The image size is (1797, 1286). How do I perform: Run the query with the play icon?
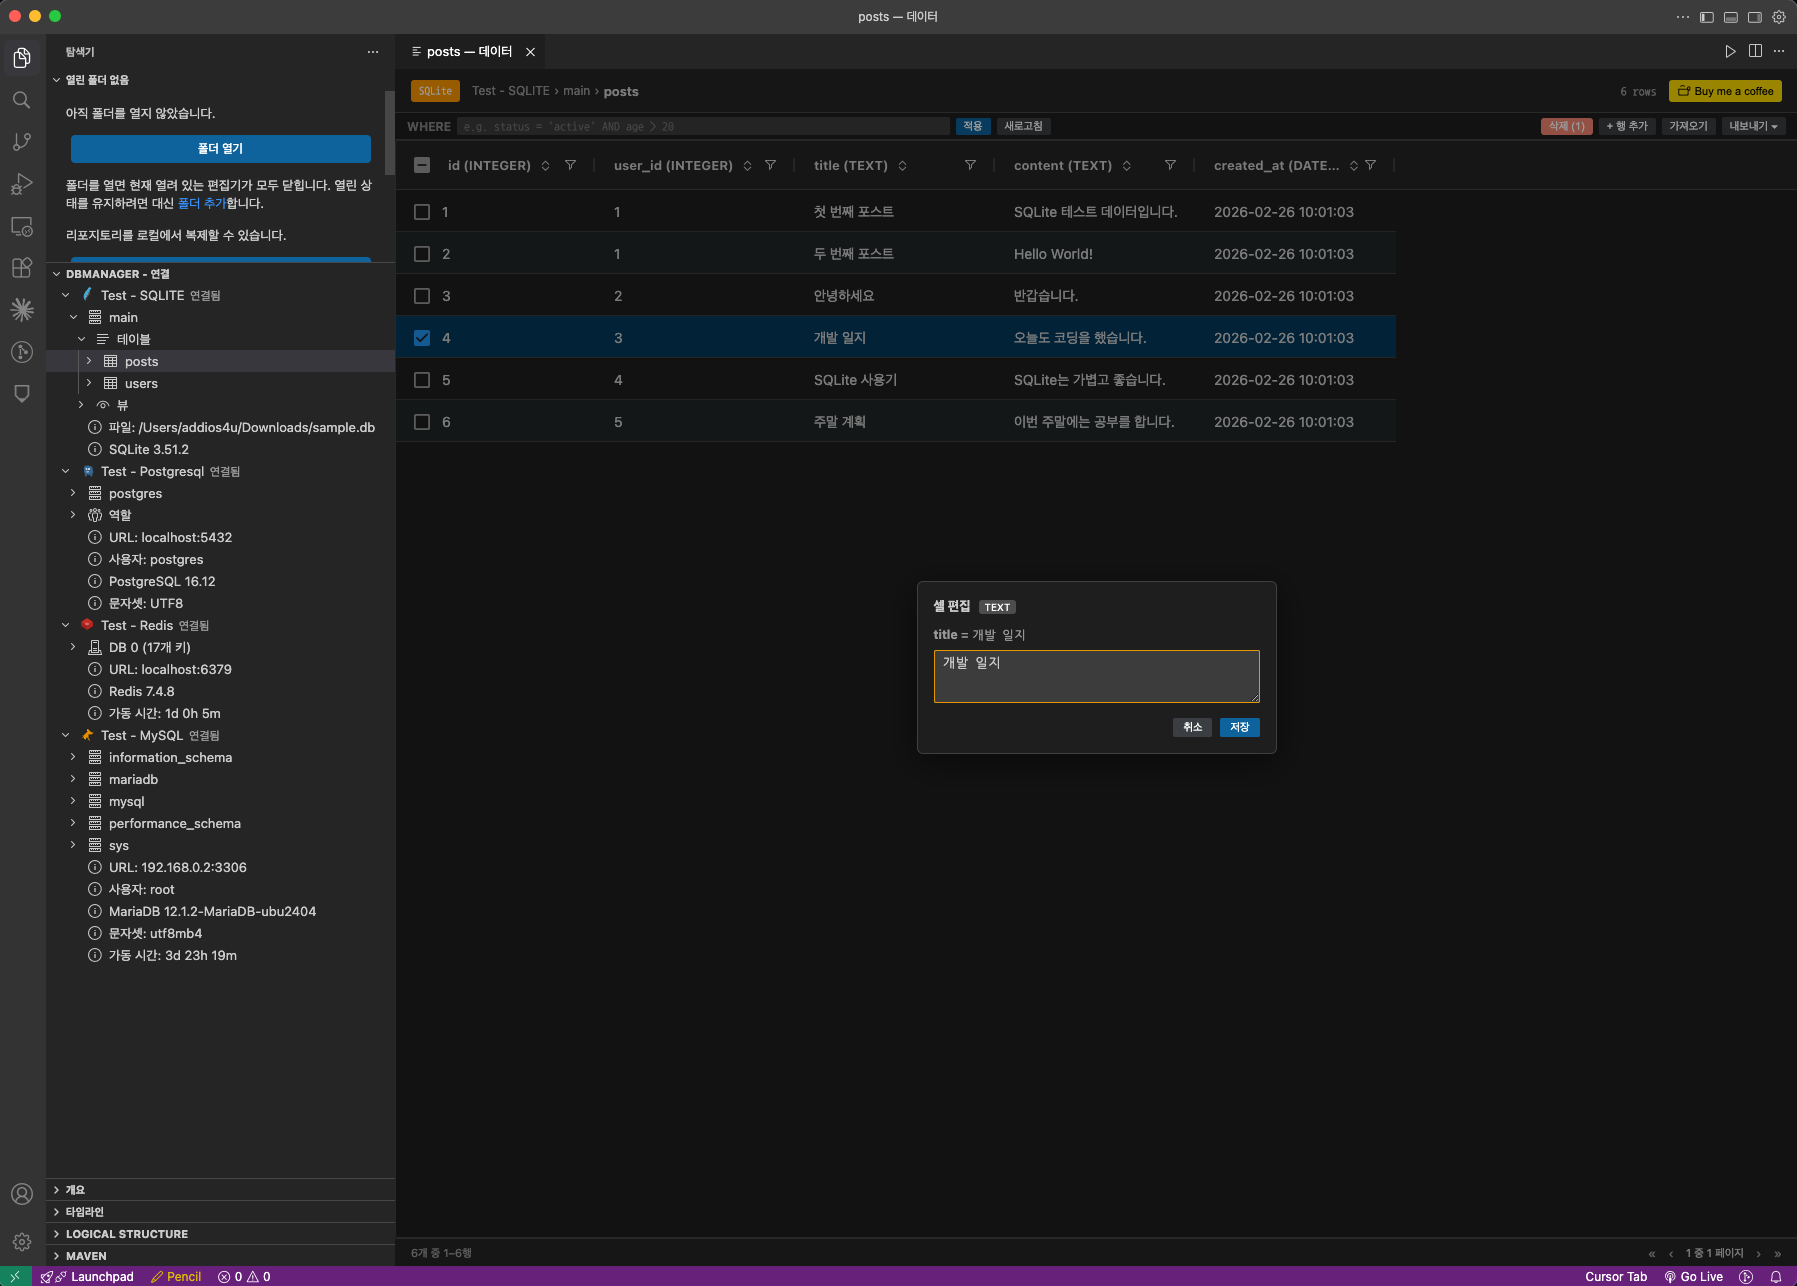[1729, 51]
